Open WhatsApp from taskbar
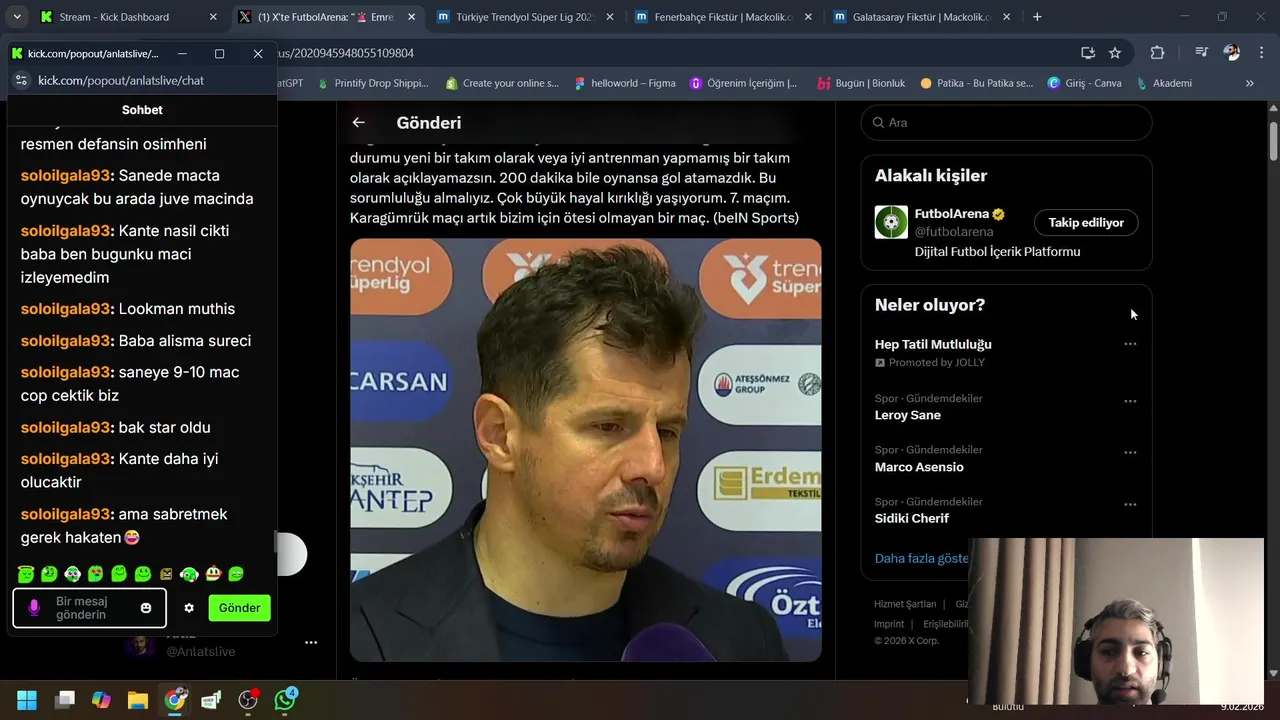The width and height of the screenshot is (1280, 720). click(285, 700)
